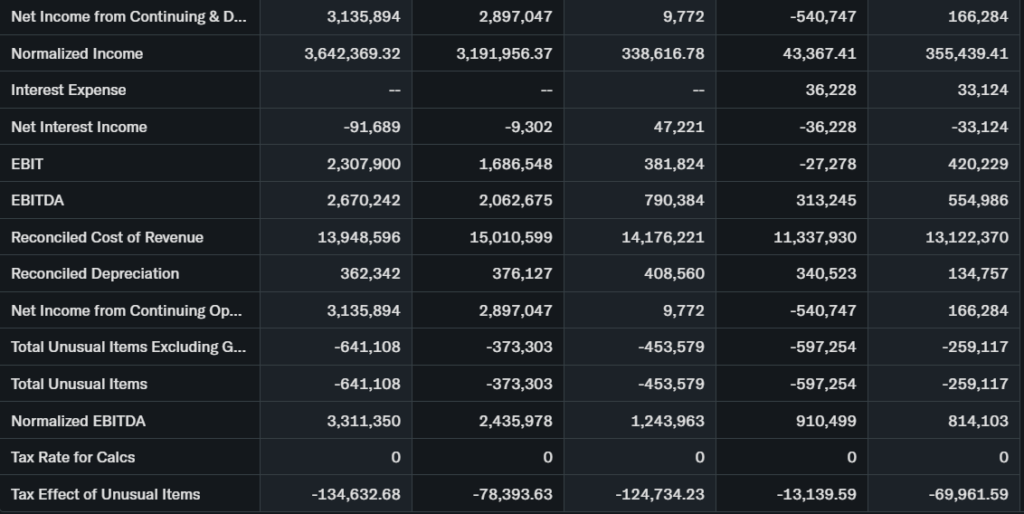Select the EBIT row label
1024x514 pixels.
pyautogui.click(x=27, y=163)
